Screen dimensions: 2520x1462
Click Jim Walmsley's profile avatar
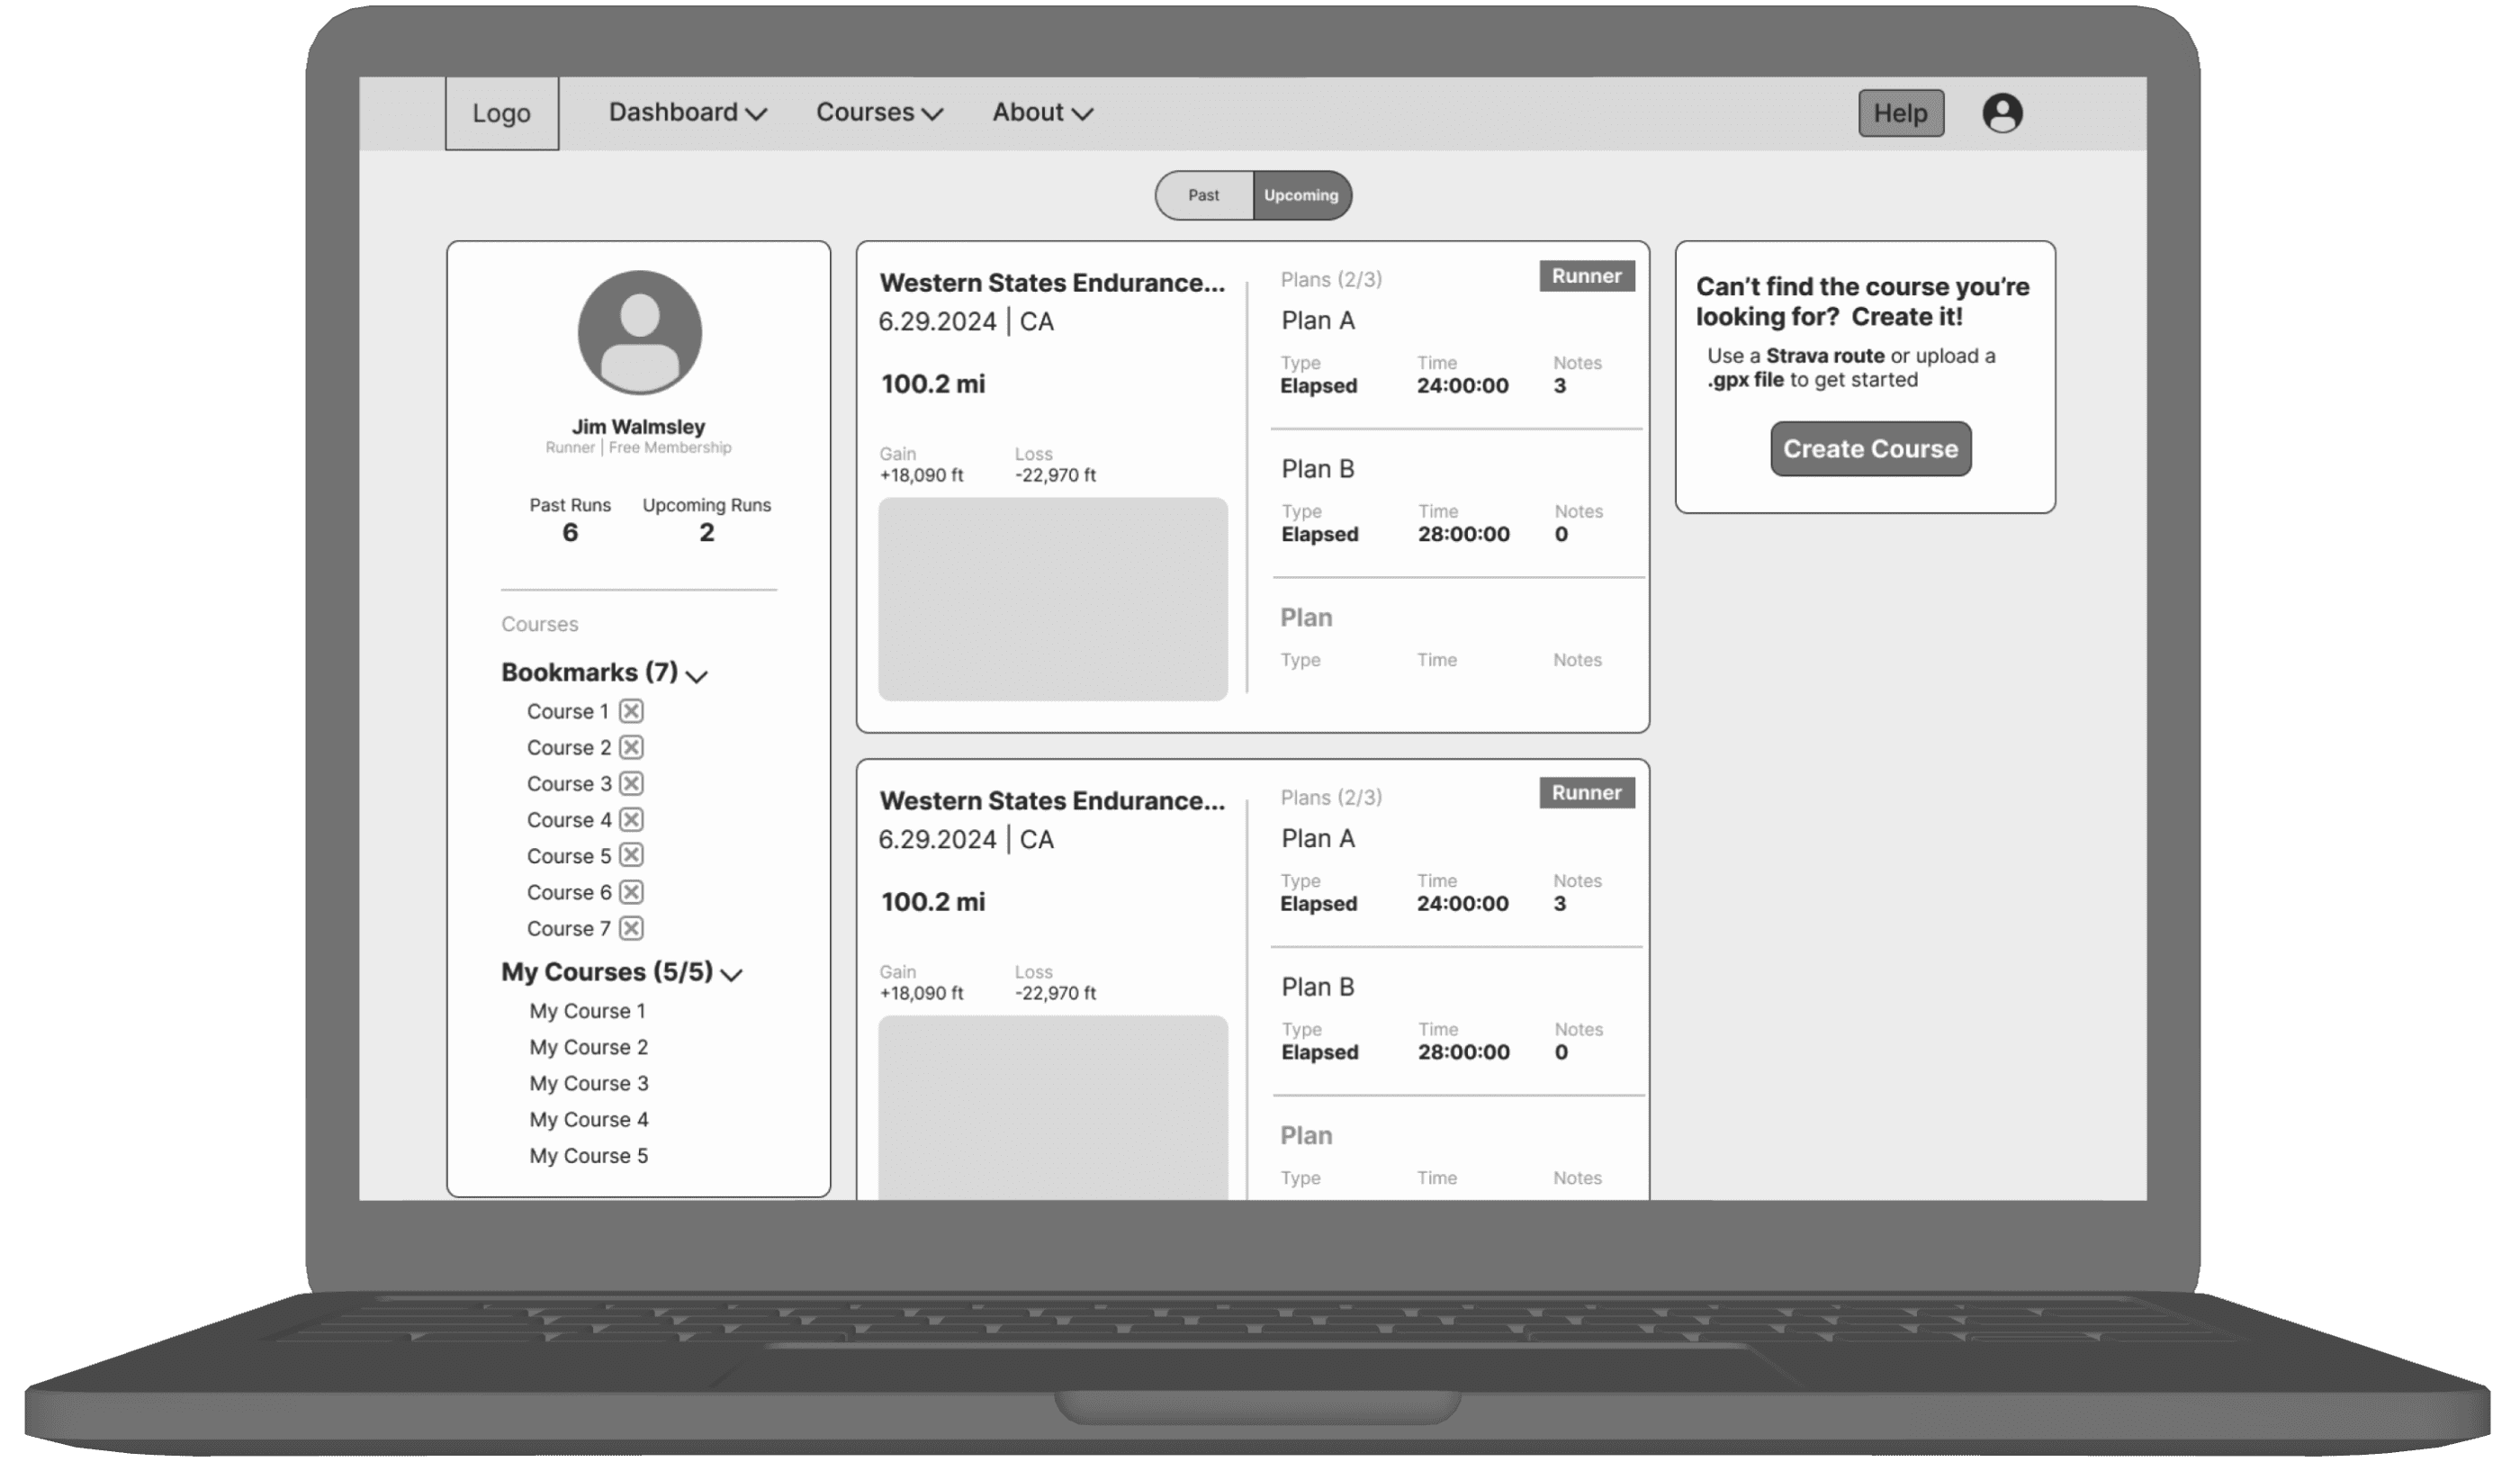(639, 332)
